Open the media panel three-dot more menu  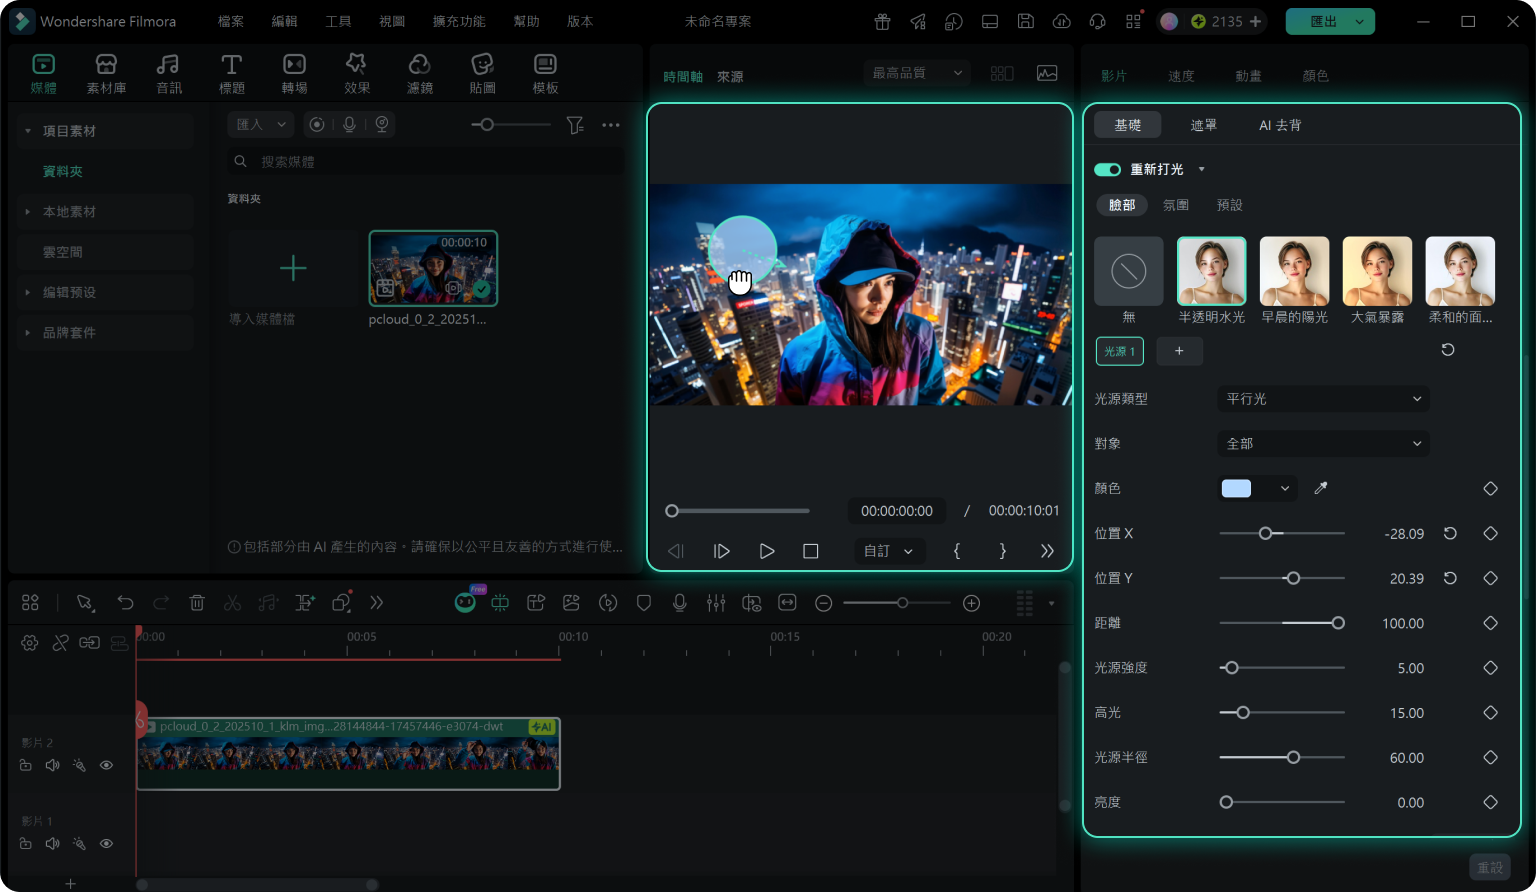coord(611,125)
